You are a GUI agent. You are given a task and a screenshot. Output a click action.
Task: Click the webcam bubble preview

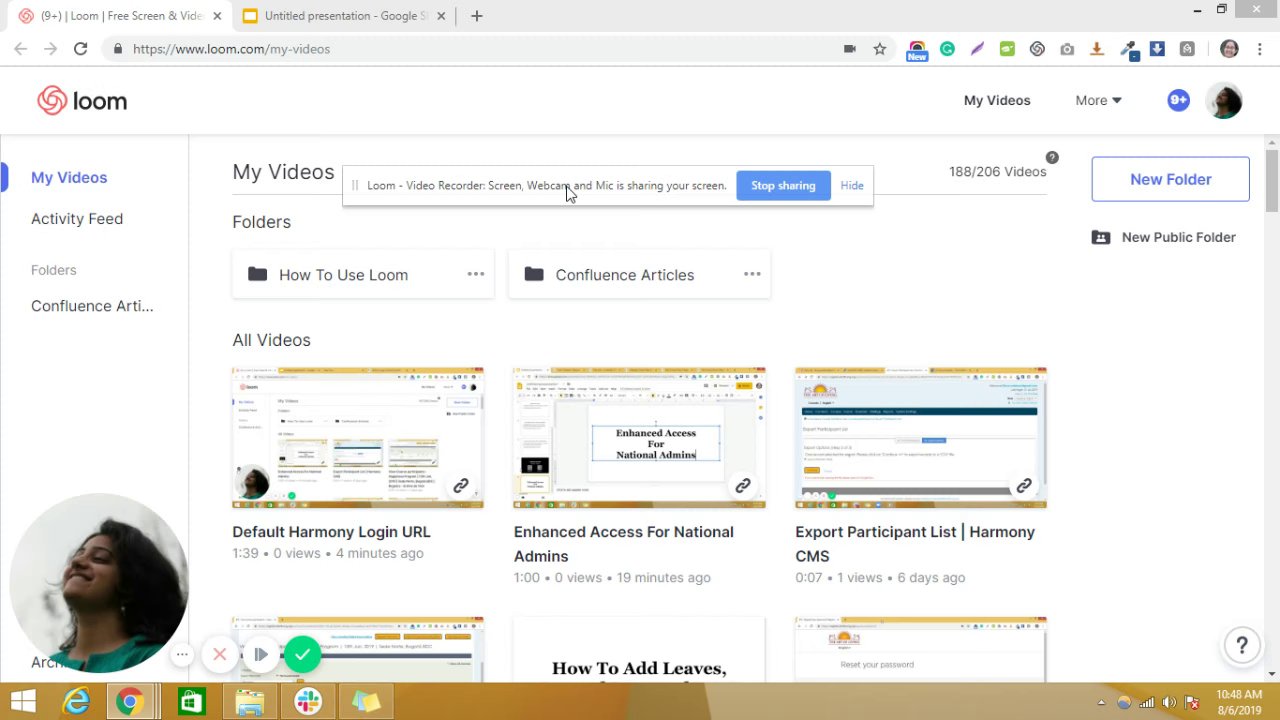99,583
